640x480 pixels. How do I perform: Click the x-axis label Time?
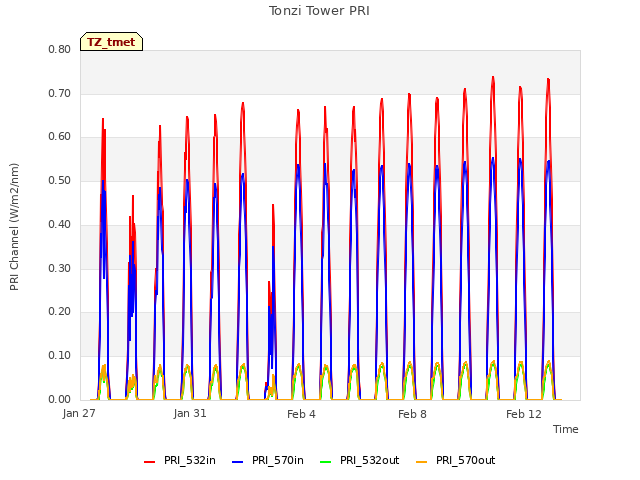click(x=566, y=429)
